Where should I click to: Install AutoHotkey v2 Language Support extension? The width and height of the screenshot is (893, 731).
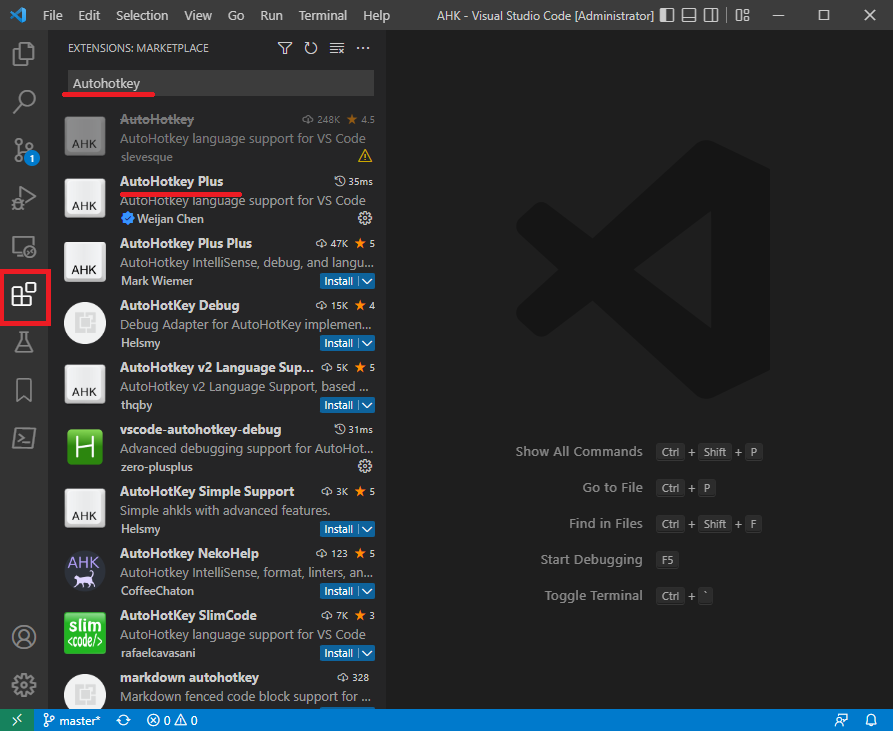[x=339, y=405]
